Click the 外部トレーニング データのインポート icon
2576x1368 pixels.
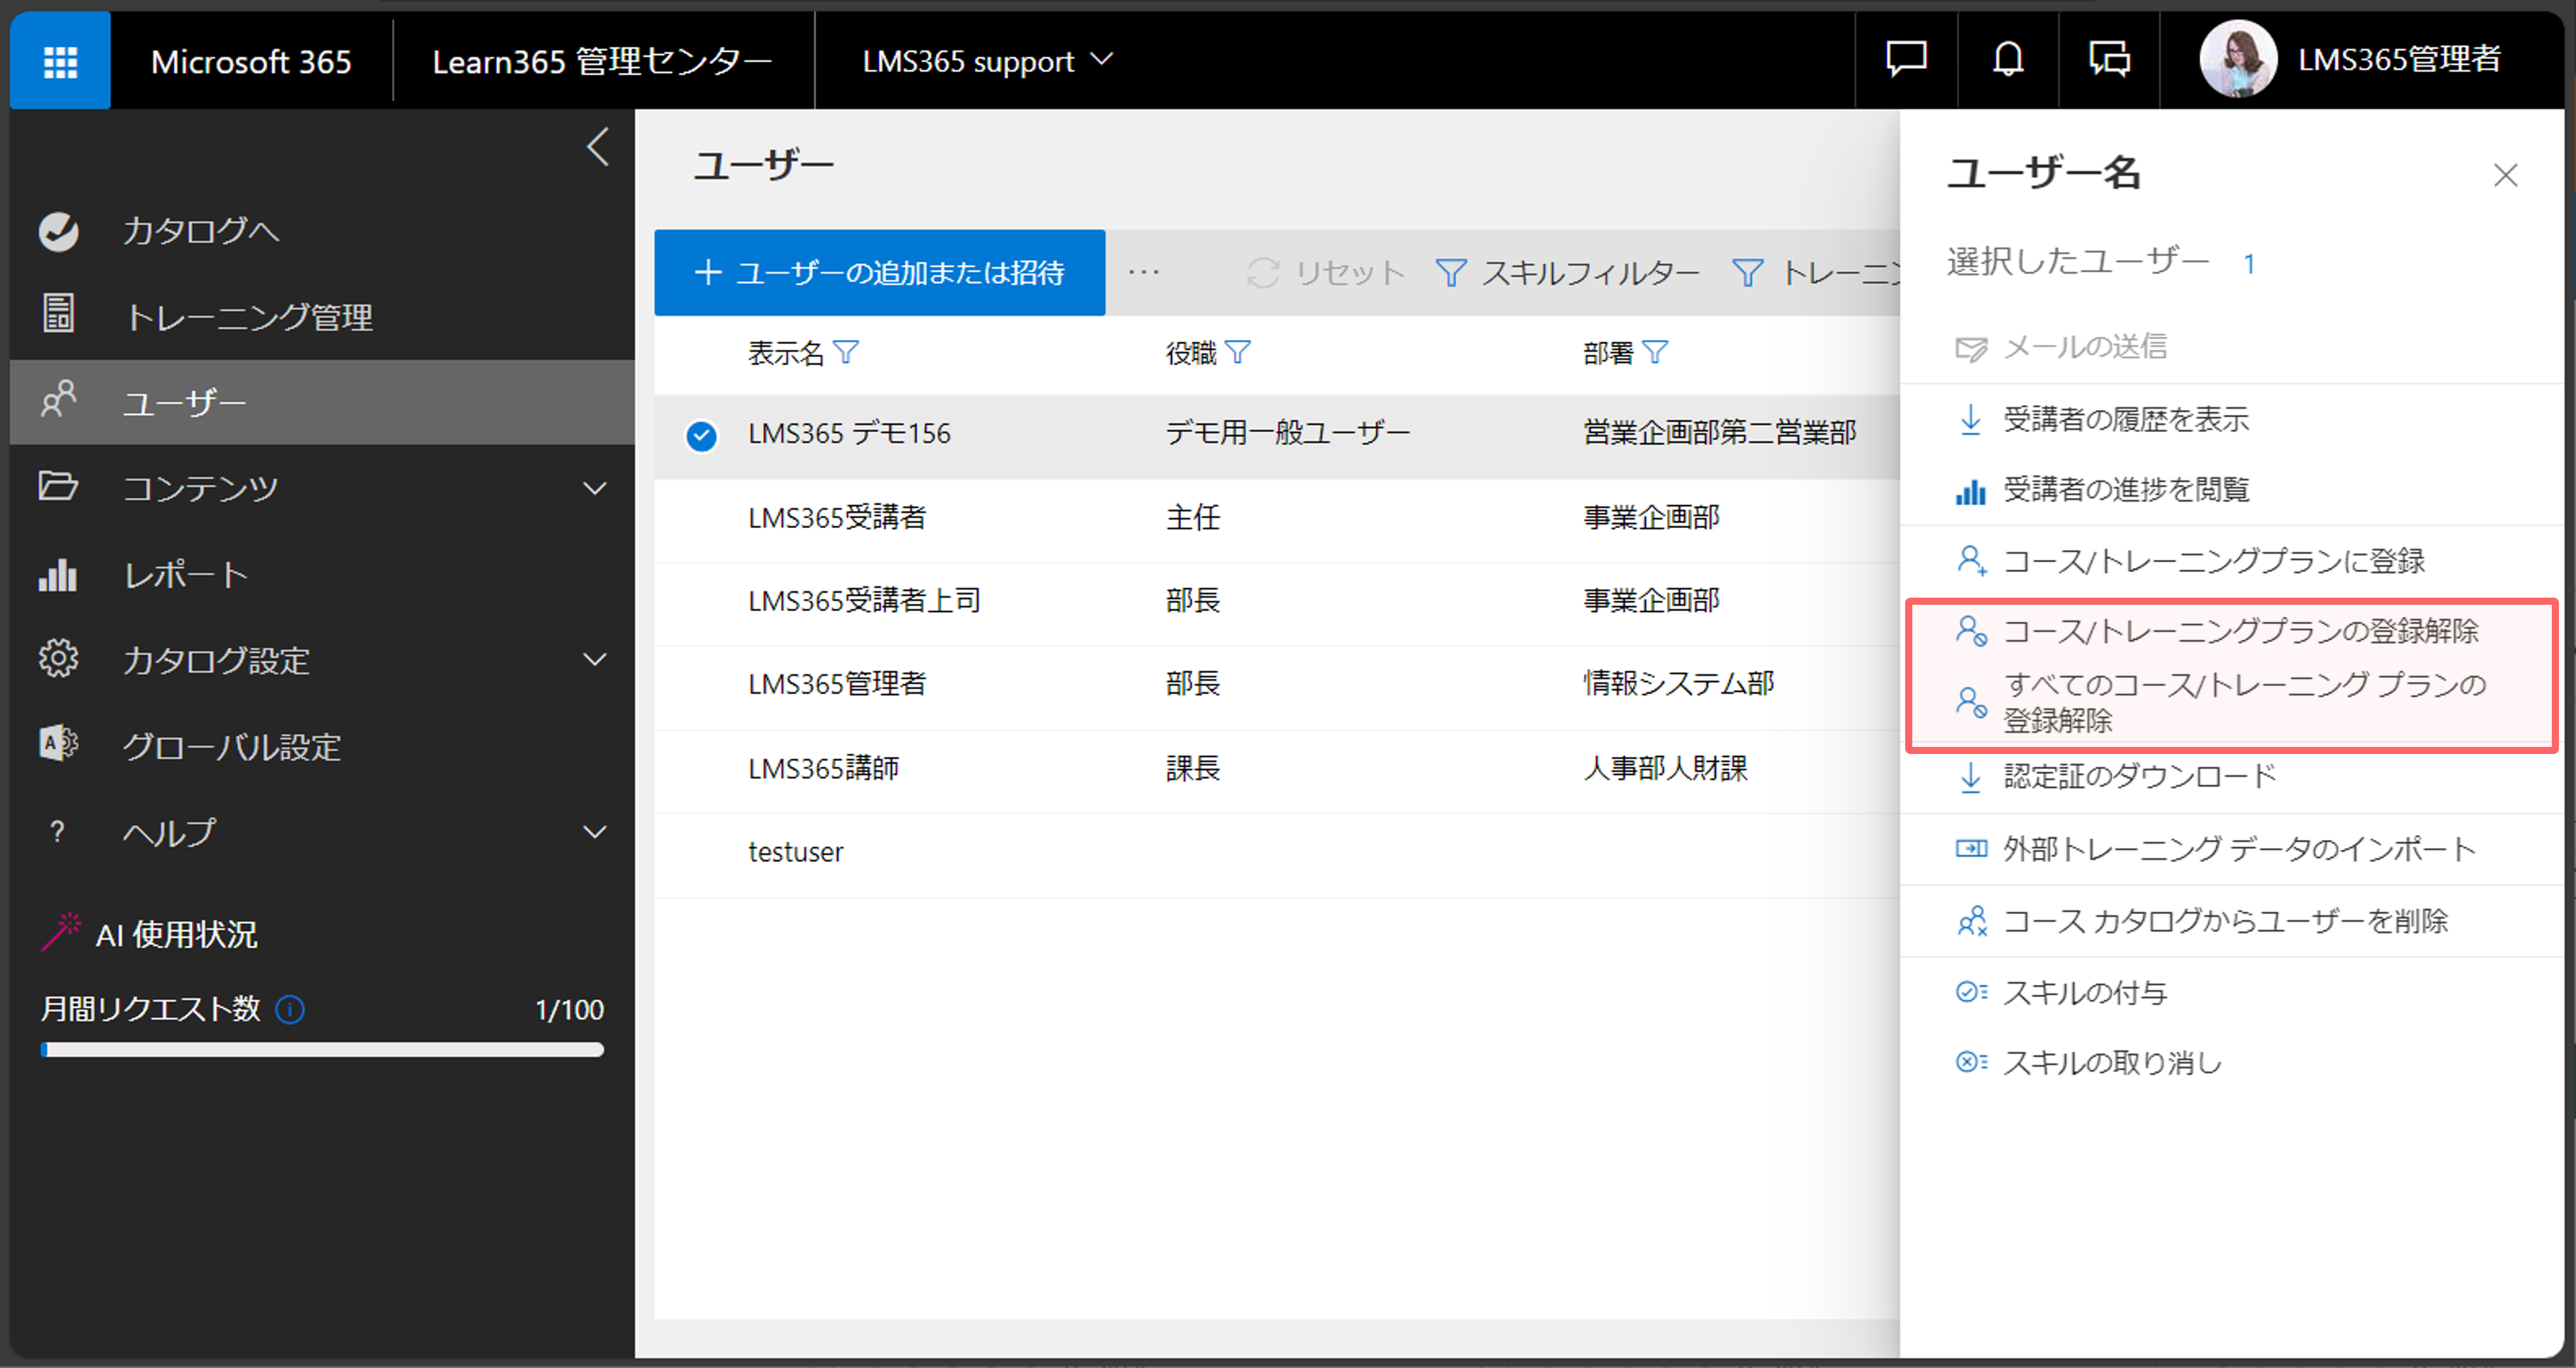1971,849
